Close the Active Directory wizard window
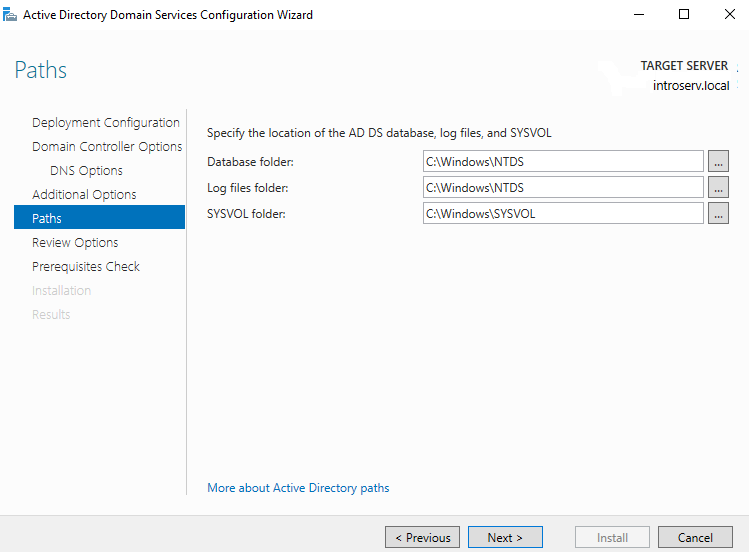Screen dimensions: 749x552 (x=729, y=15)
